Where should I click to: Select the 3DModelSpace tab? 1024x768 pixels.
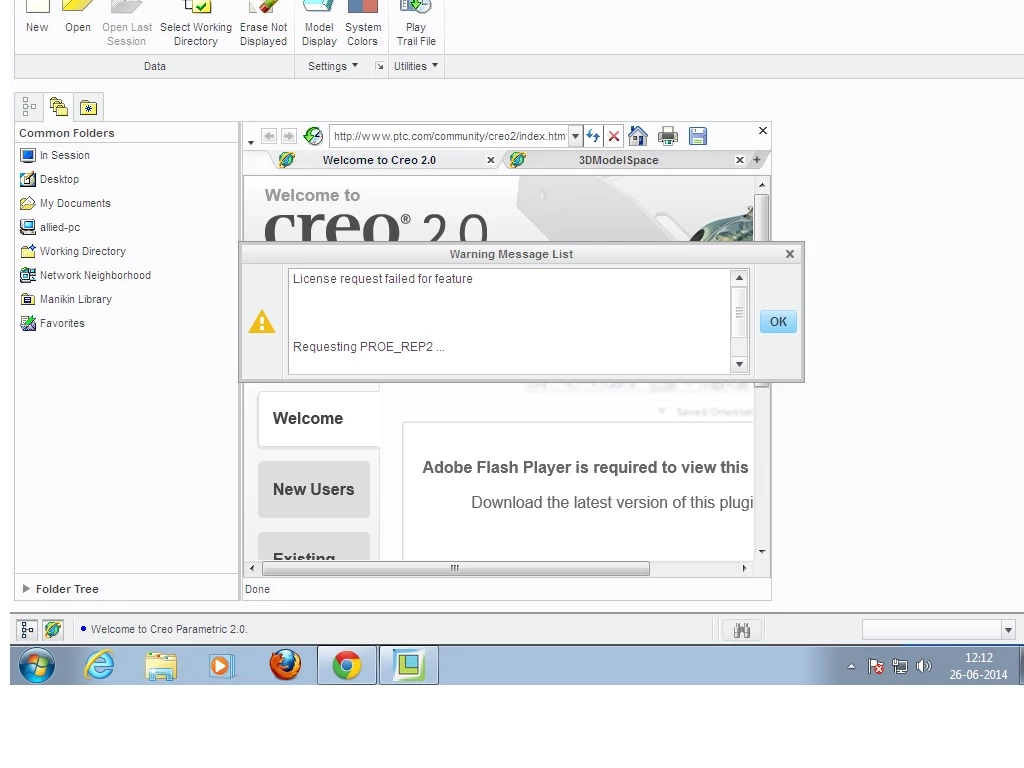pyautogui.click(x=618, y=160)
